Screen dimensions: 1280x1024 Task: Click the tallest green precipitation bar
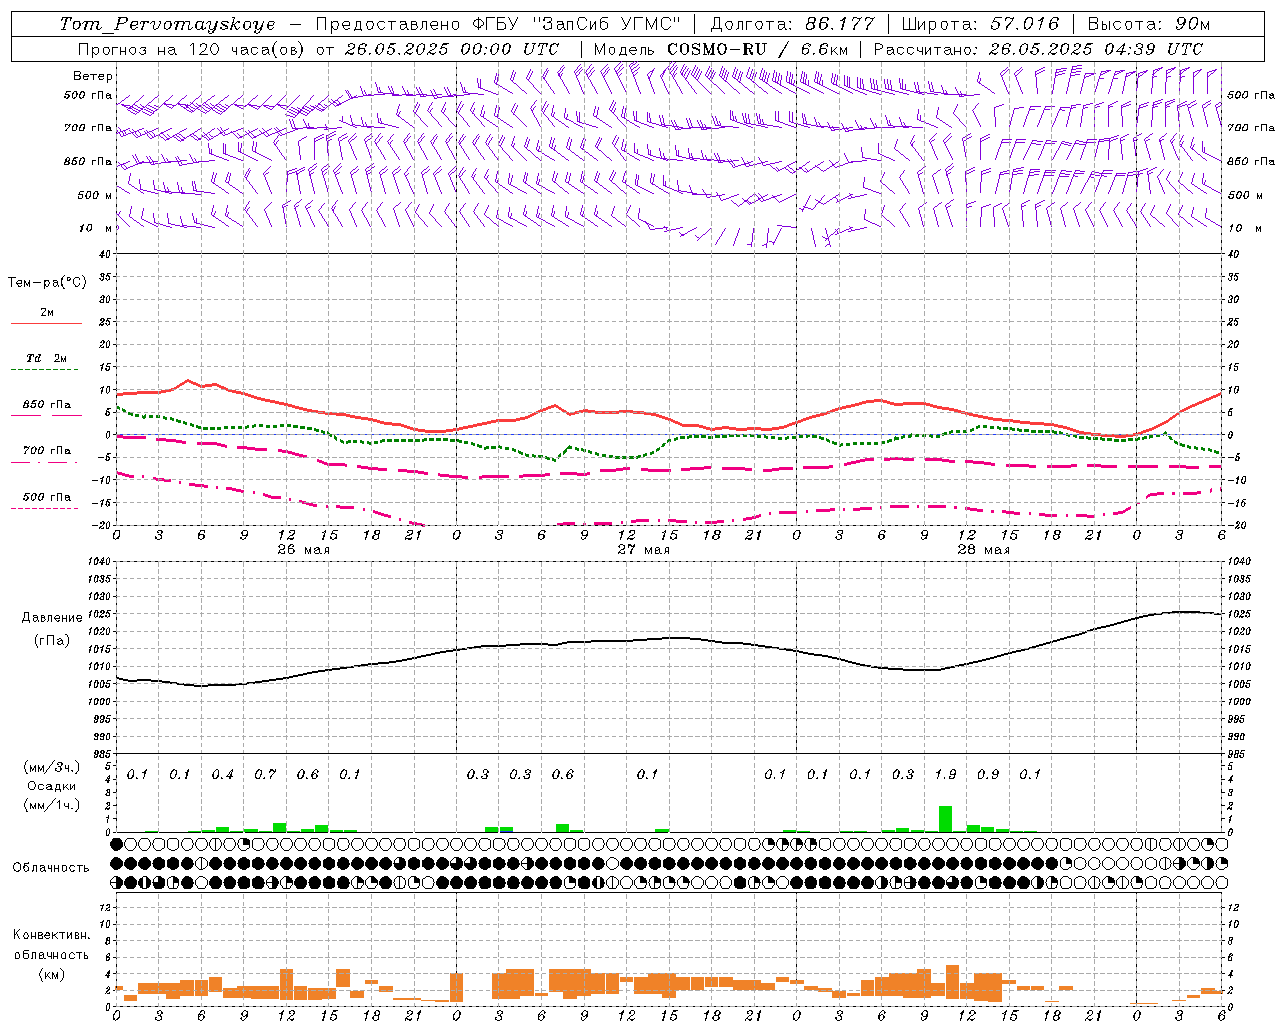point(945,819)
